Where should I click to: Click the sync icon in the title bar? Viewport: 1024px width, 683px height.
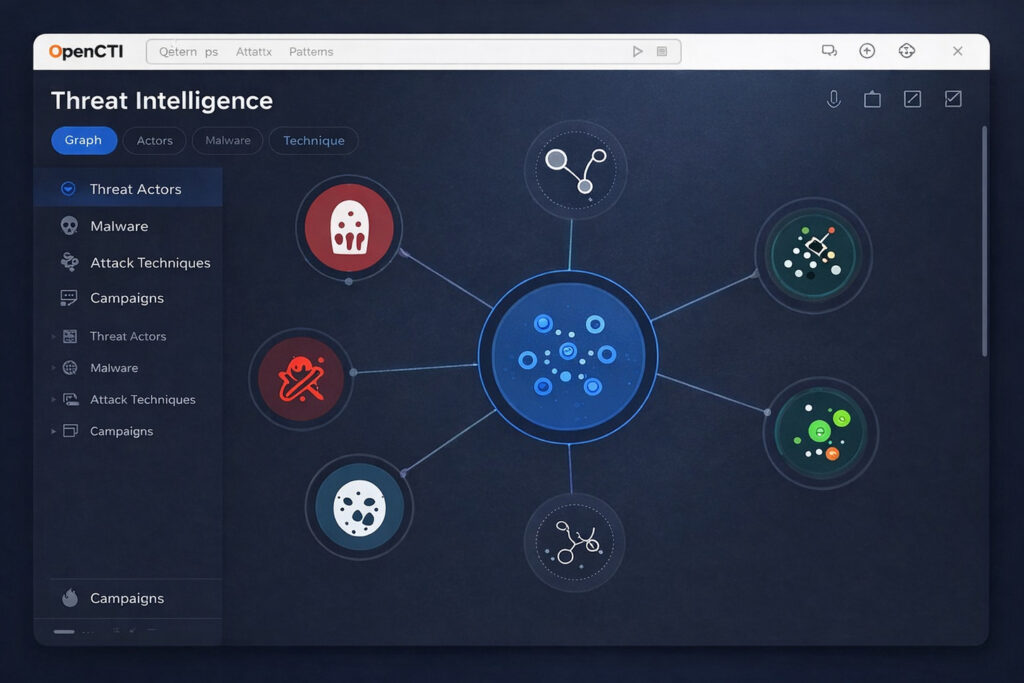(x=907, y=50)
